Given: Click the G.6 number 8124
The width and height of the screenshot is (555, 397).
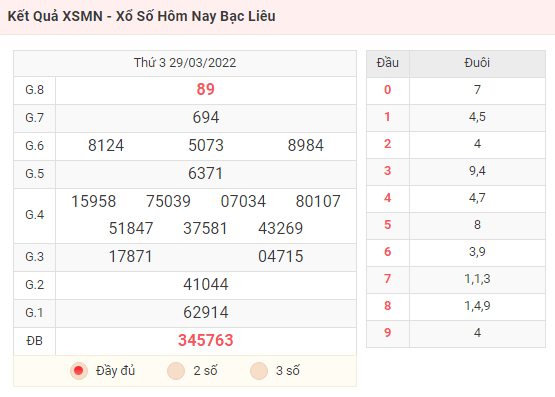Looking at the screenshot, I should [x=106, y=145].
